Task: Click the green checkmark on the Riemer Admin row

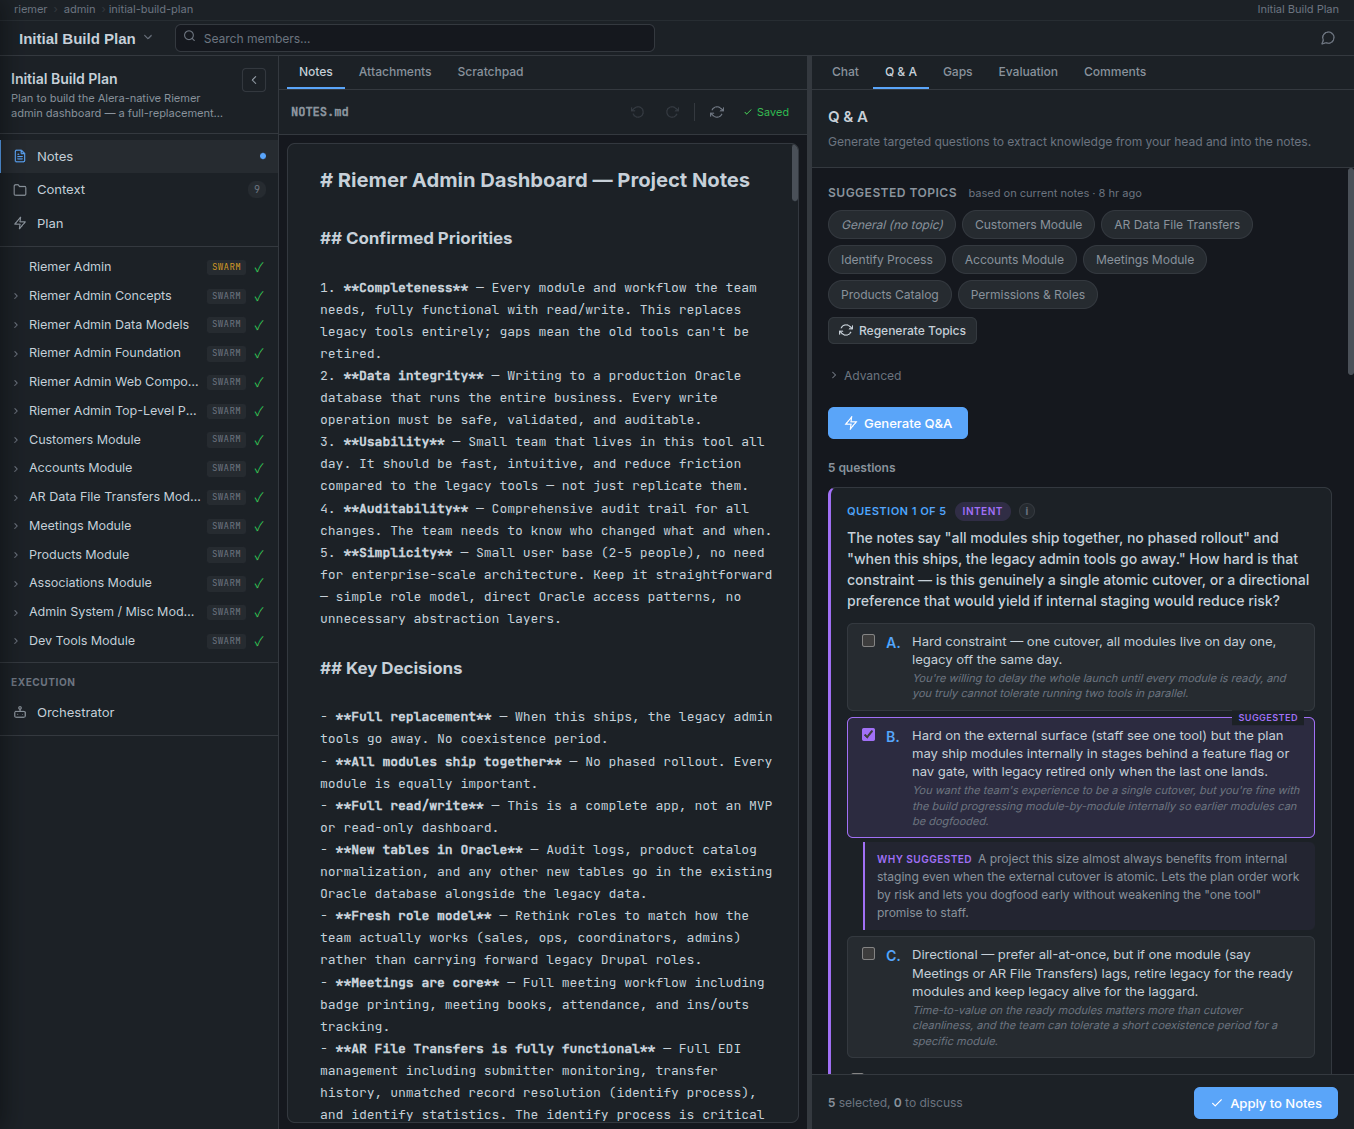Action: pos(259,267)
